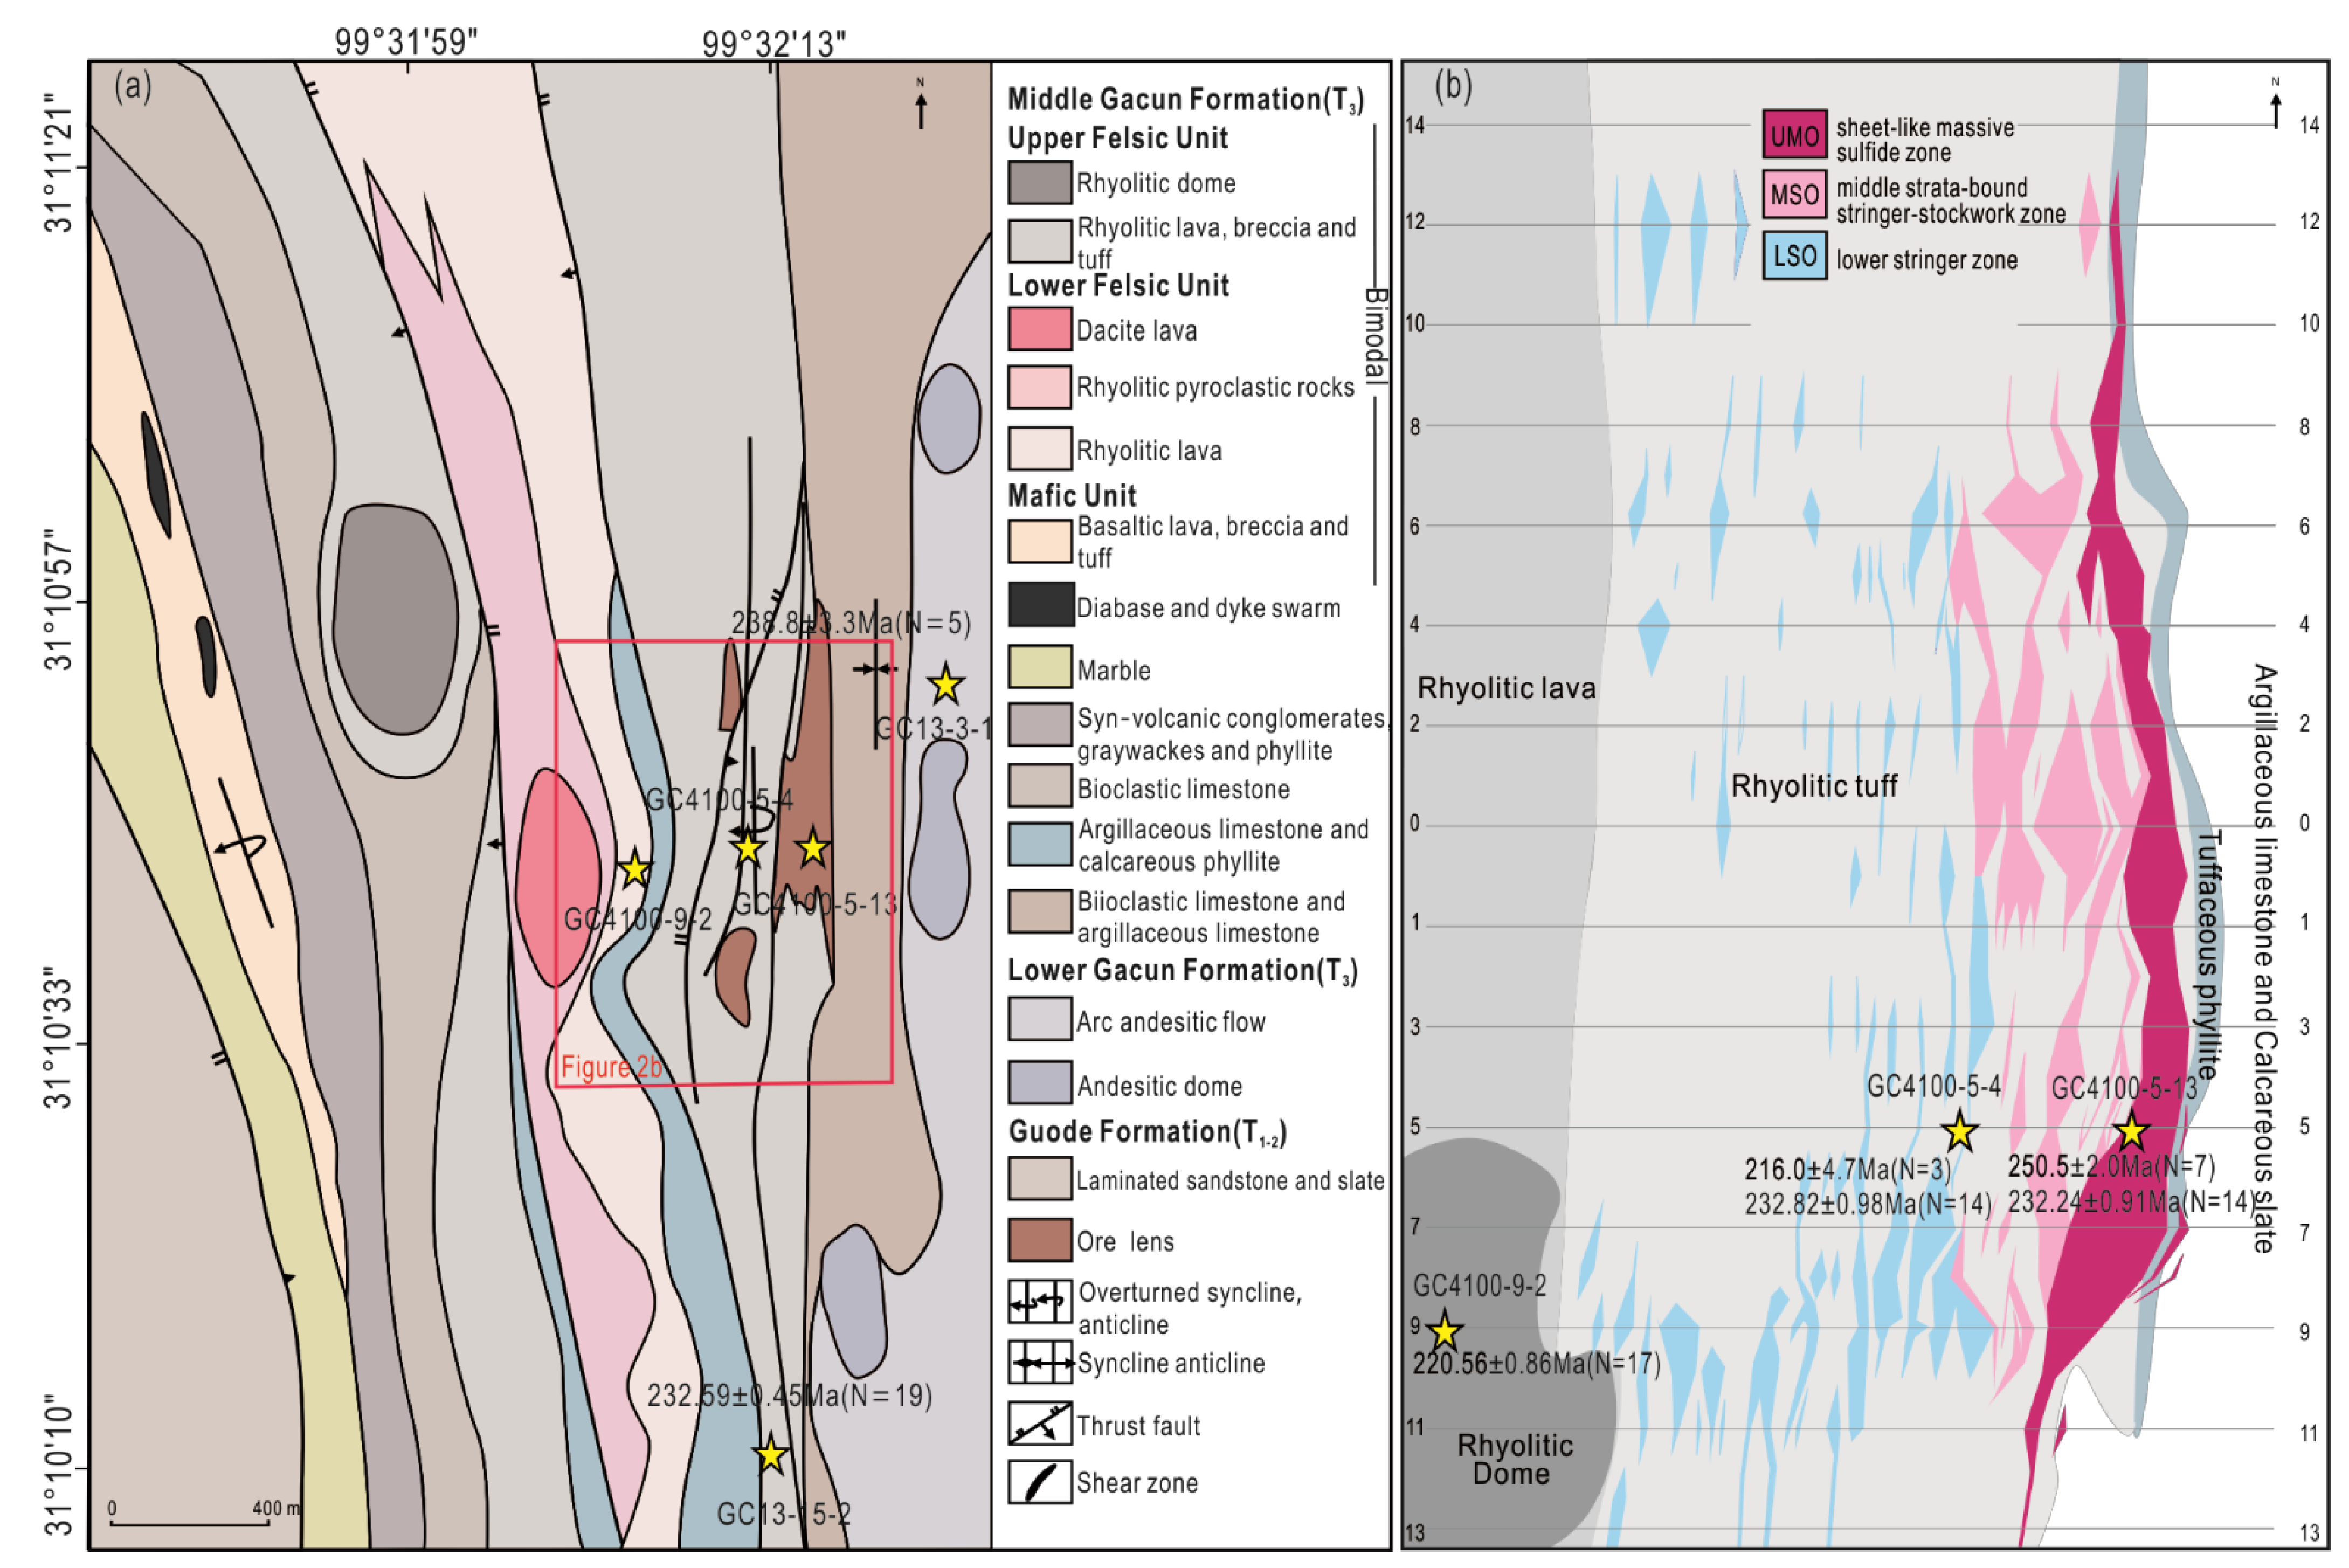Click the Dacite lava legend swatch
The image size is (2349, 1568).
click(1039, 329)
